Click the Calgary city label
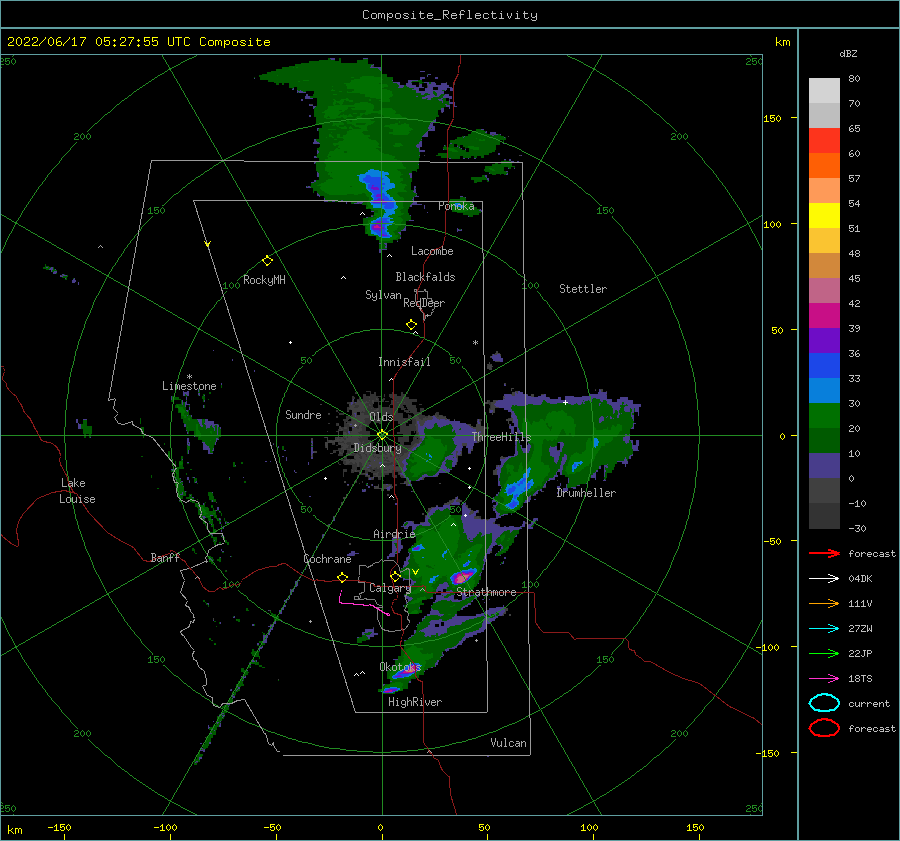900x841 pixels. click(390, 588)
